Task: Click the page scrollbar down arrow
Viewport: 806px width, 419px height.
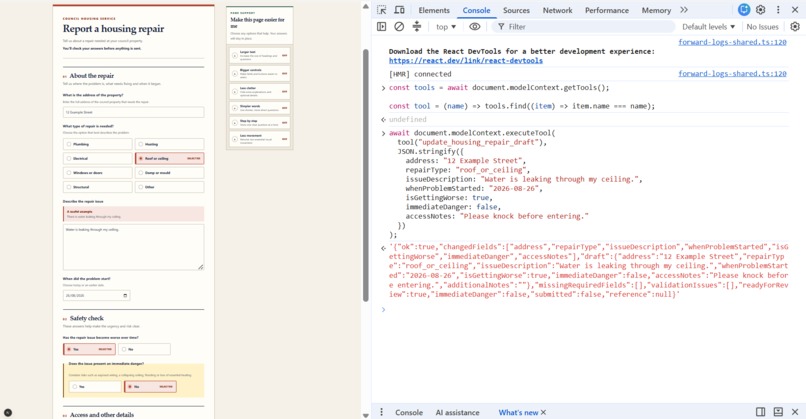Action: 365,415
